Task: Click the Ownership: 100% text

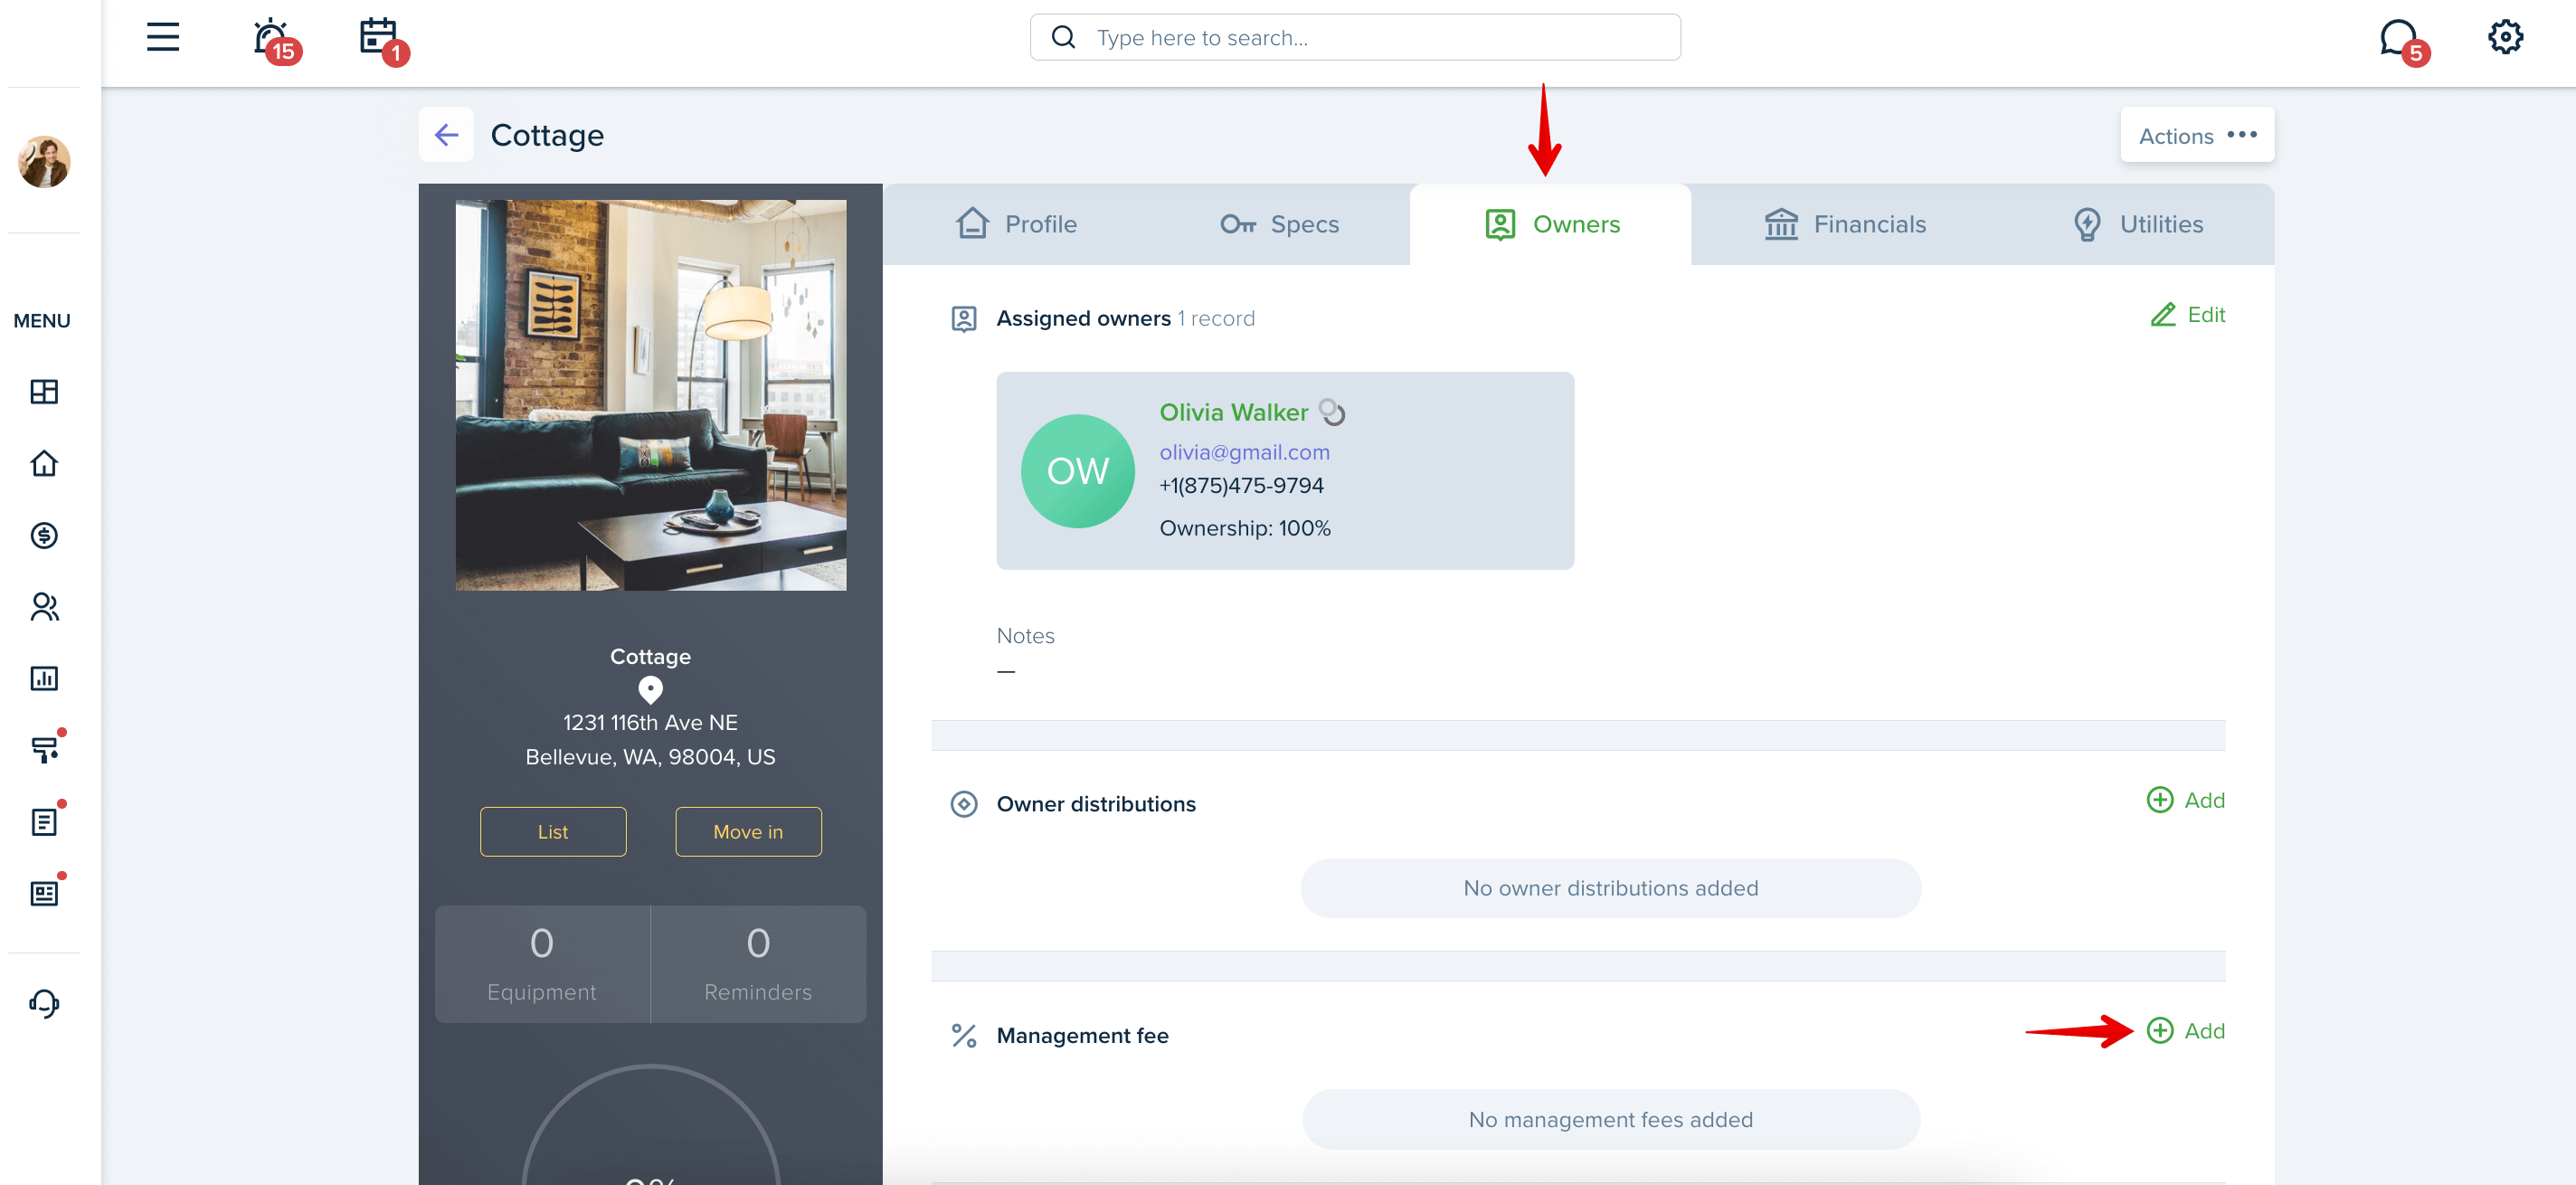Action: click(x=1245, y=528)
